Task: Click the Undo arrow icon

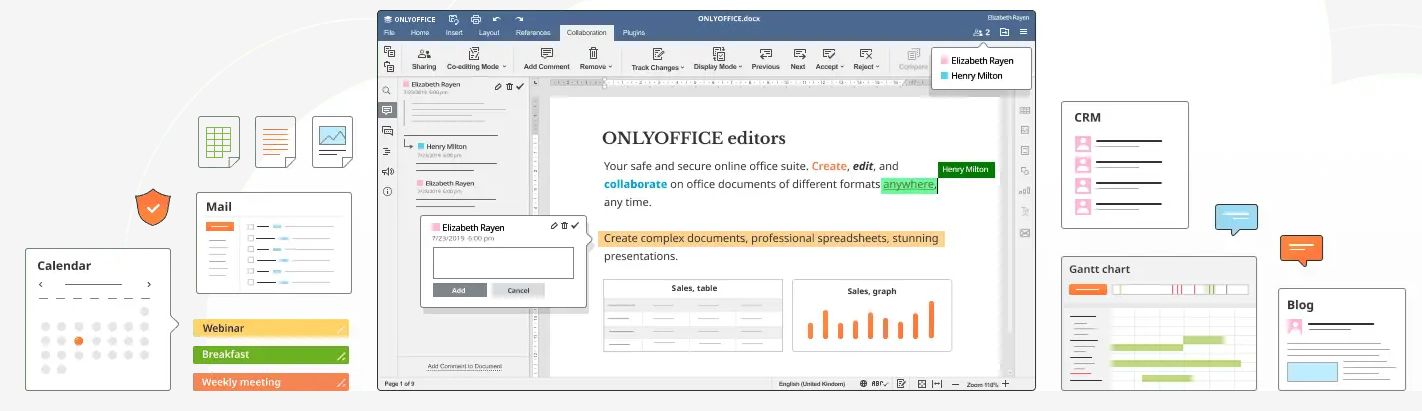Action: click(497, 19)
